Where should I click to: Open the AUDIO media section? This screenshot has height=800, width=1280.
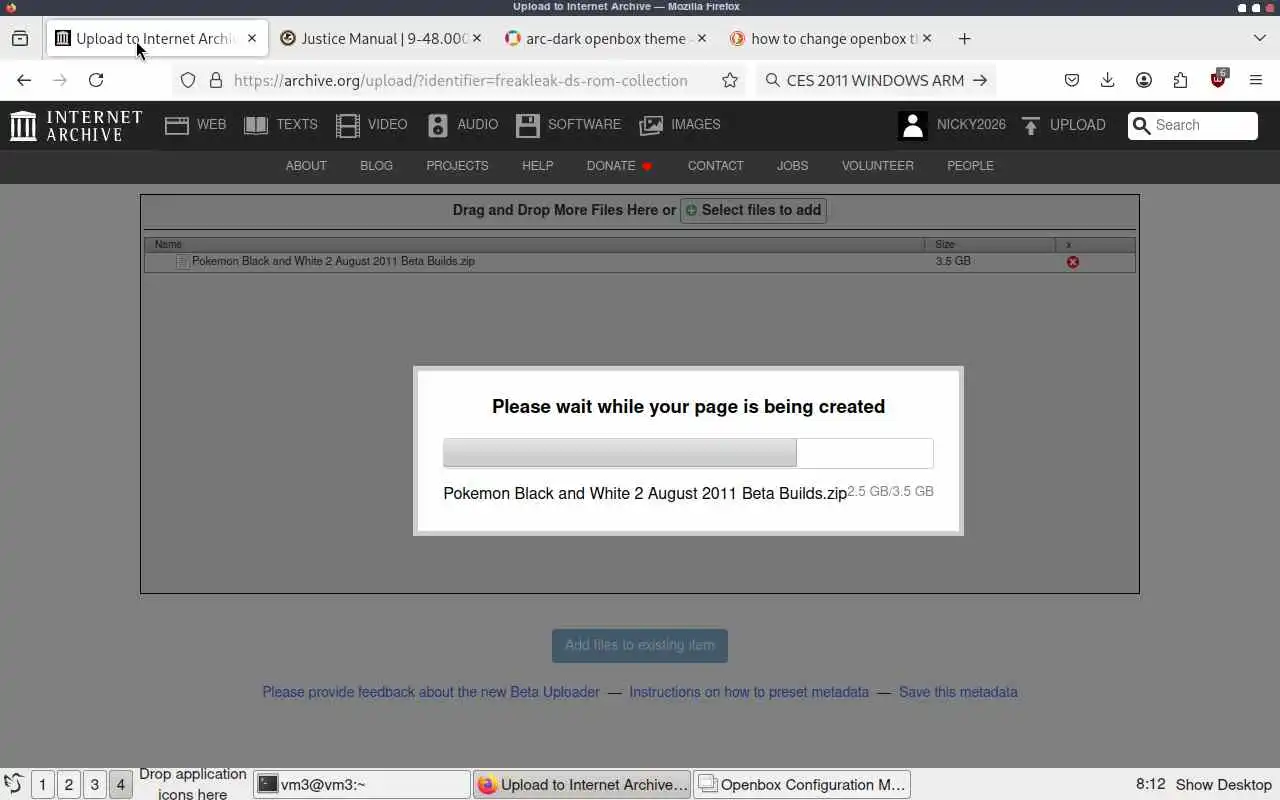click(462, 125)
